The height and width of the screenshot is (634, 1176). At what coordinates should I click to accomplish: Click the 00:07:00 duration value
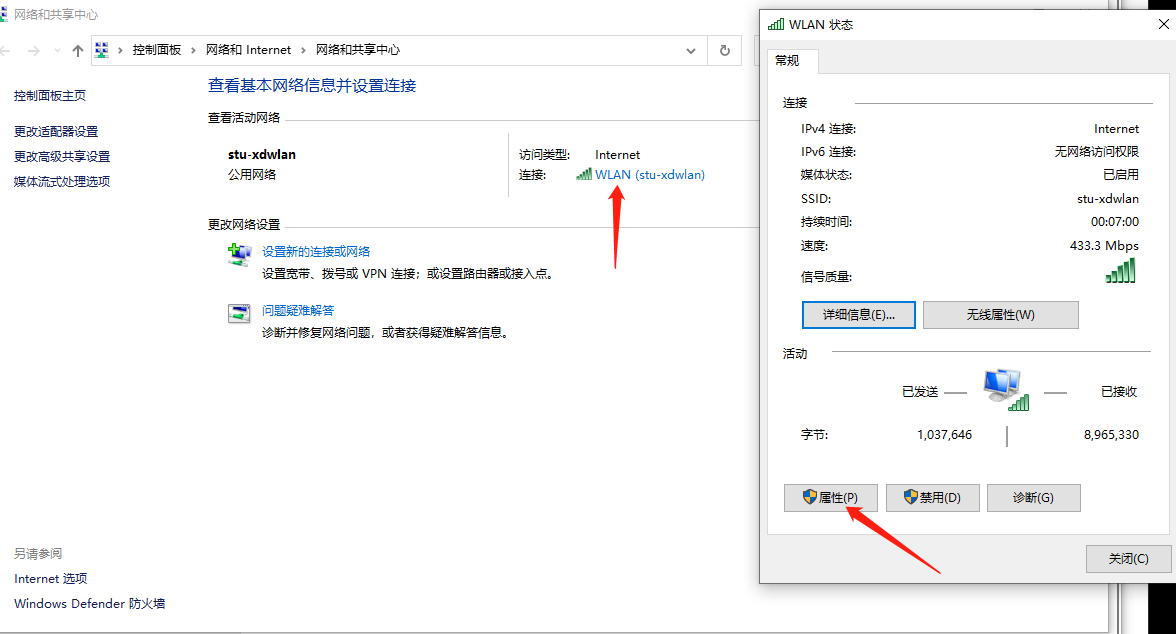(1114, 222)
